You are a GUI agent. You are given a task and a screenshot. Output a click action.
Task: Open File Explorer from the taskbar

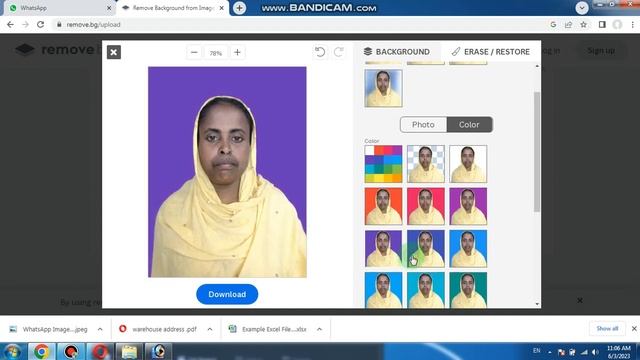(x=129, y=351)
